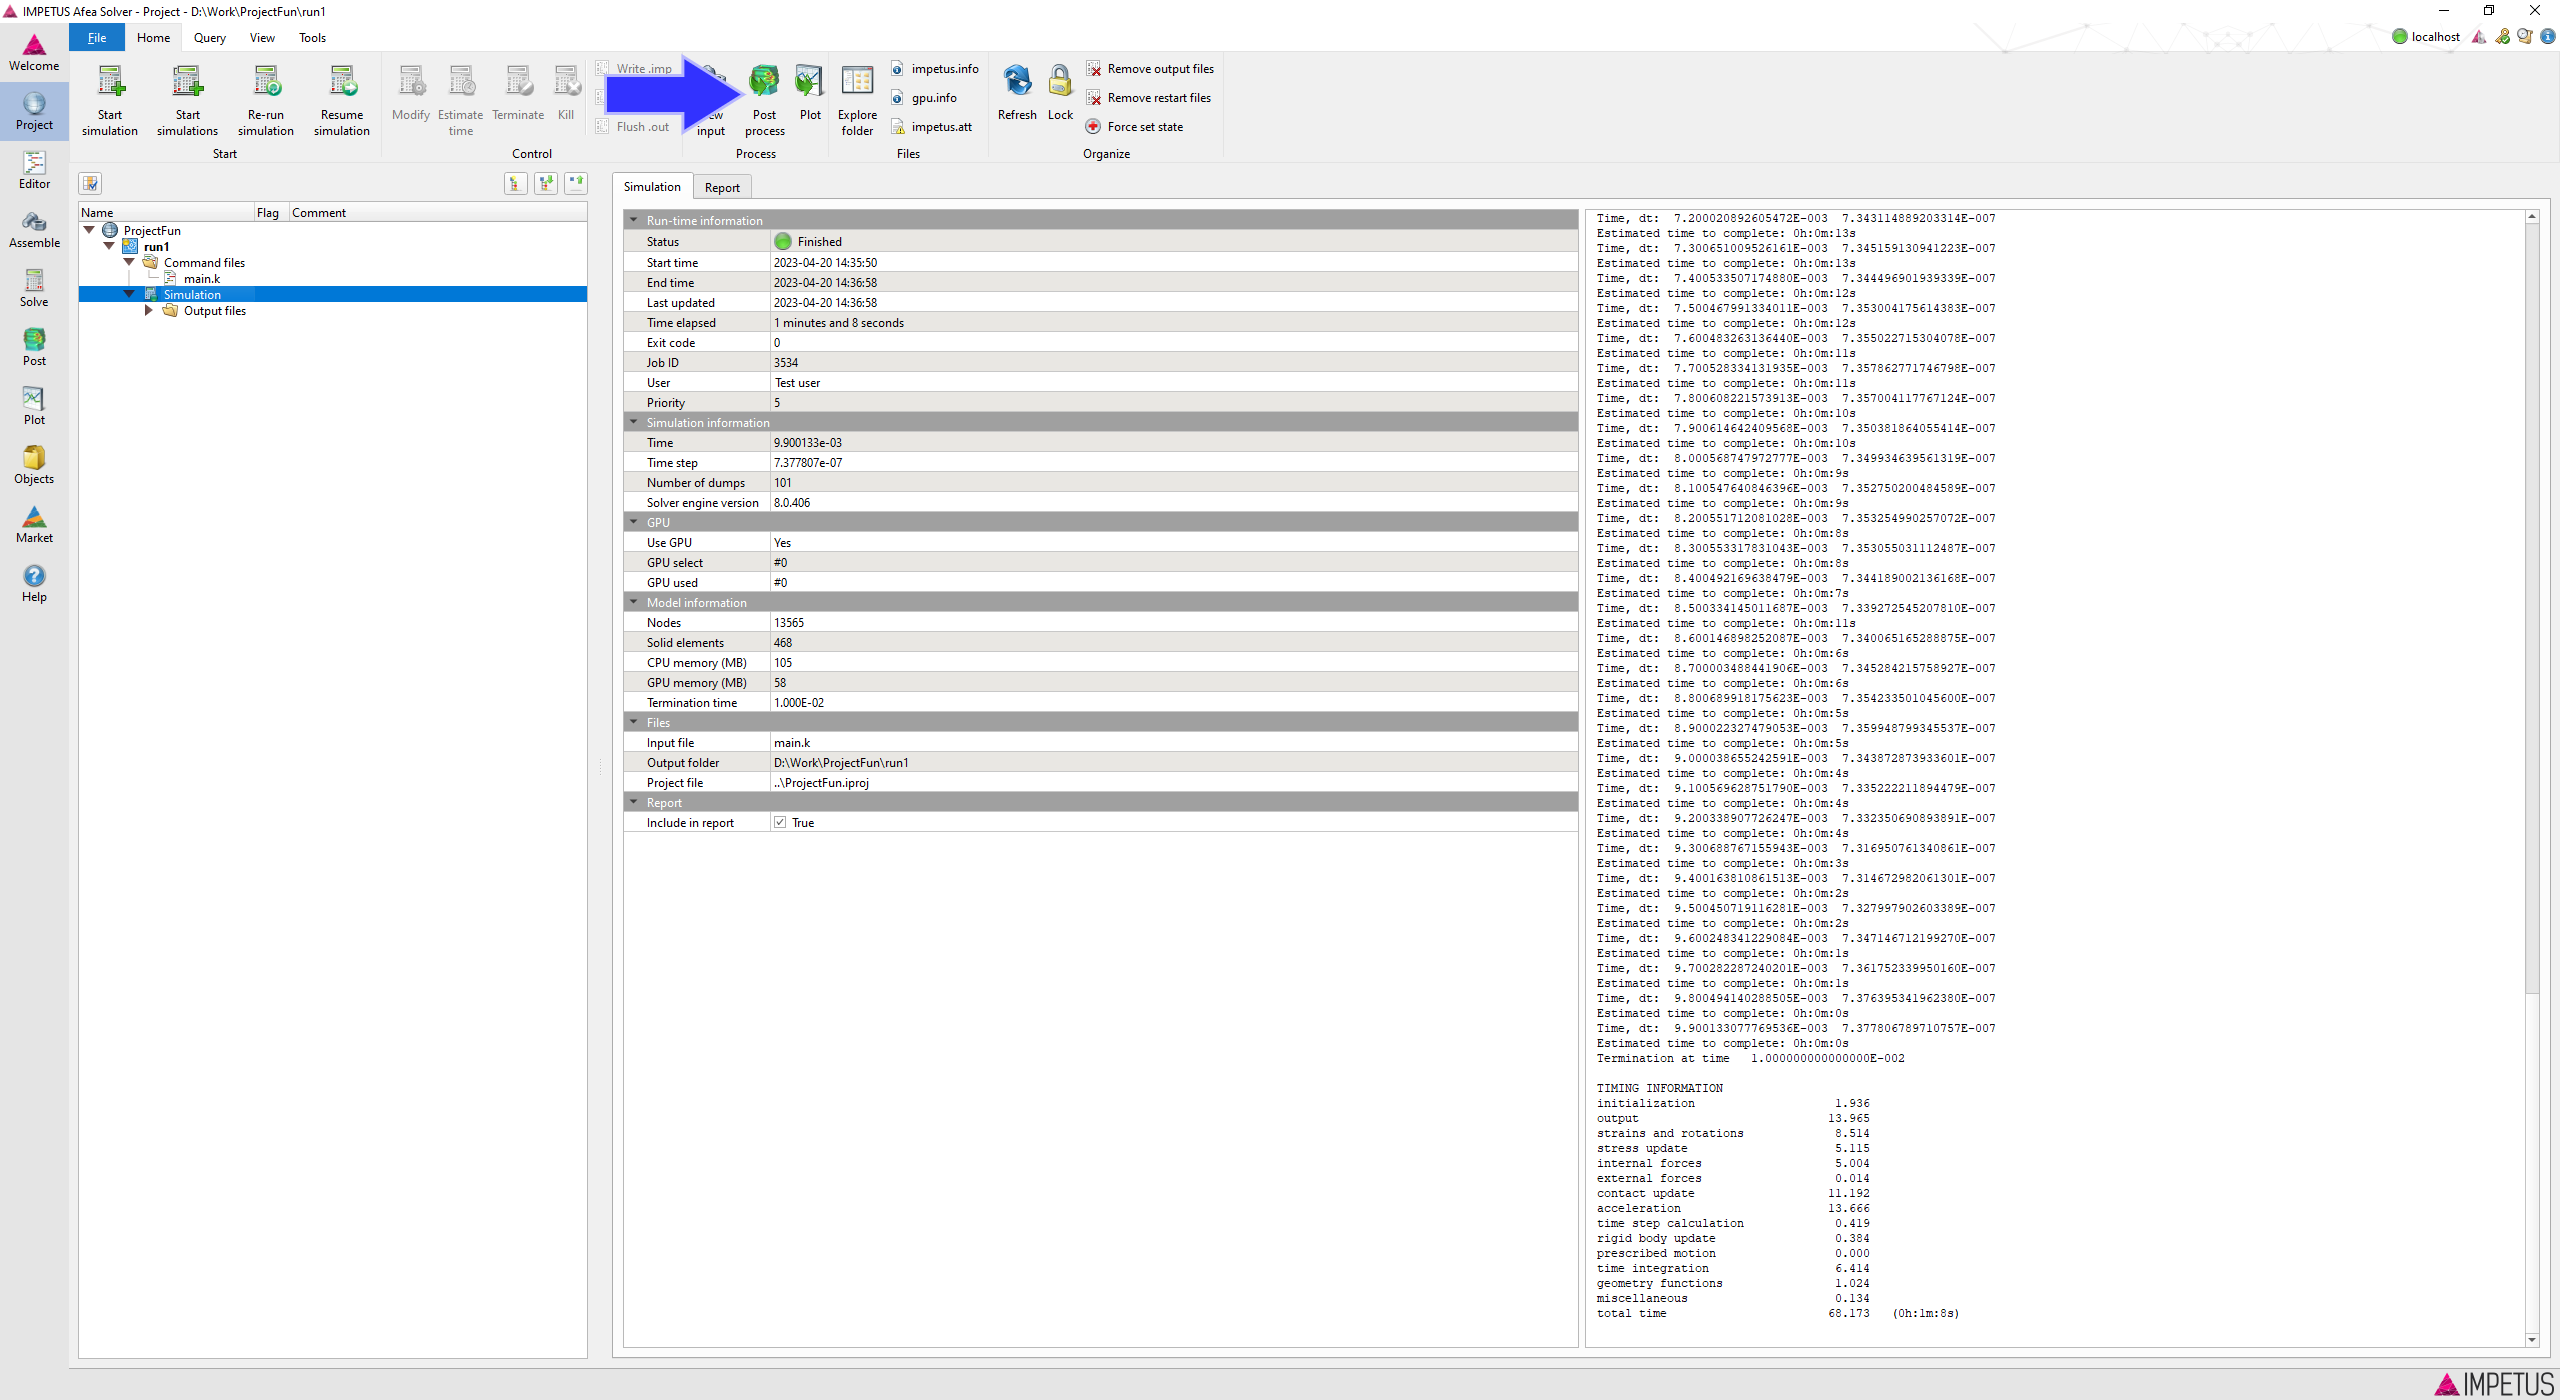Click Remove output files

click(1150, 69)
